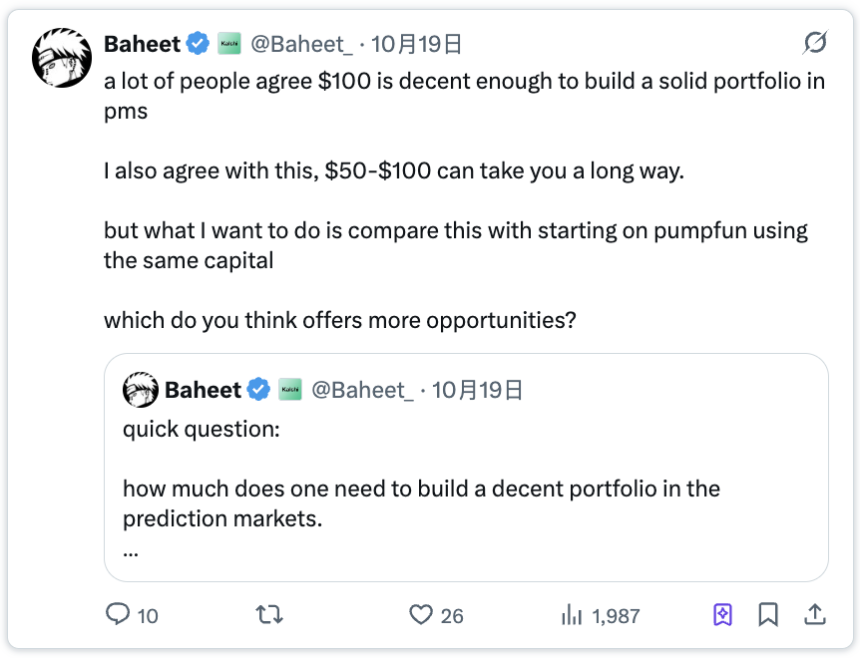Click the blue verified badge next to Baheet

tap(198, 44)
